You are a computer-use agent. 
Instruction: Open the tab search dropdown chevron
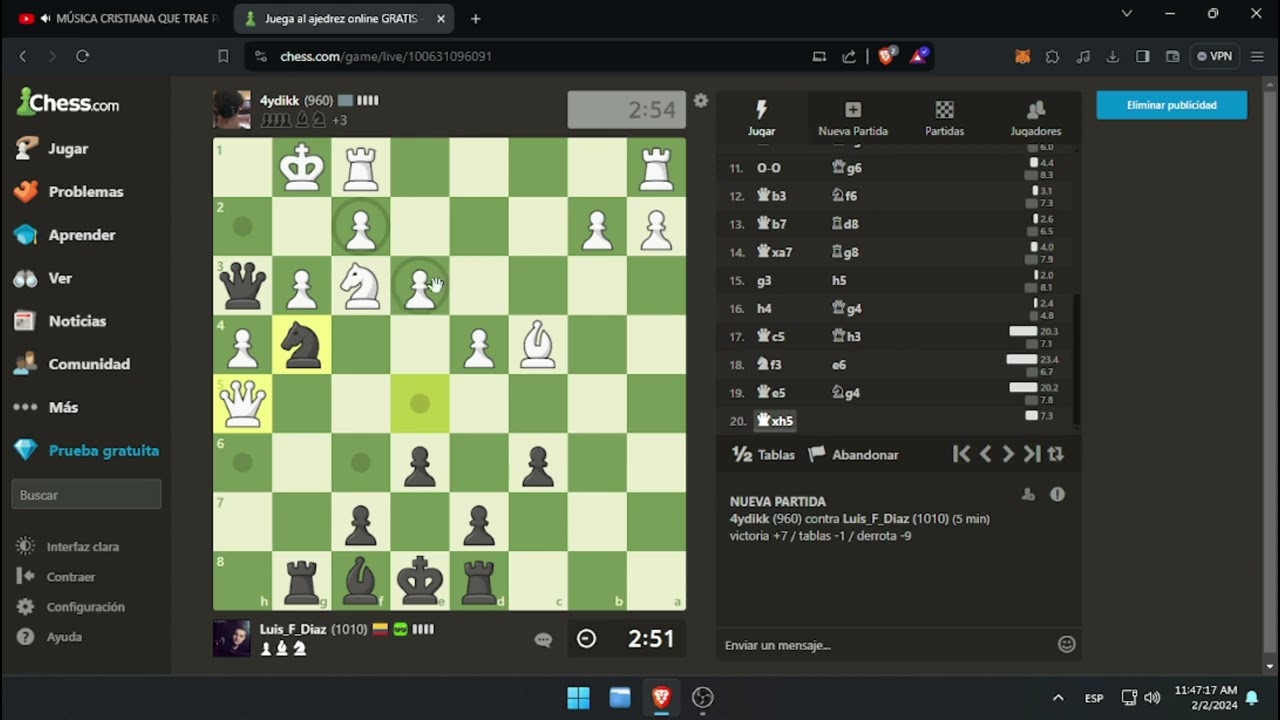tap(1127, 14)
